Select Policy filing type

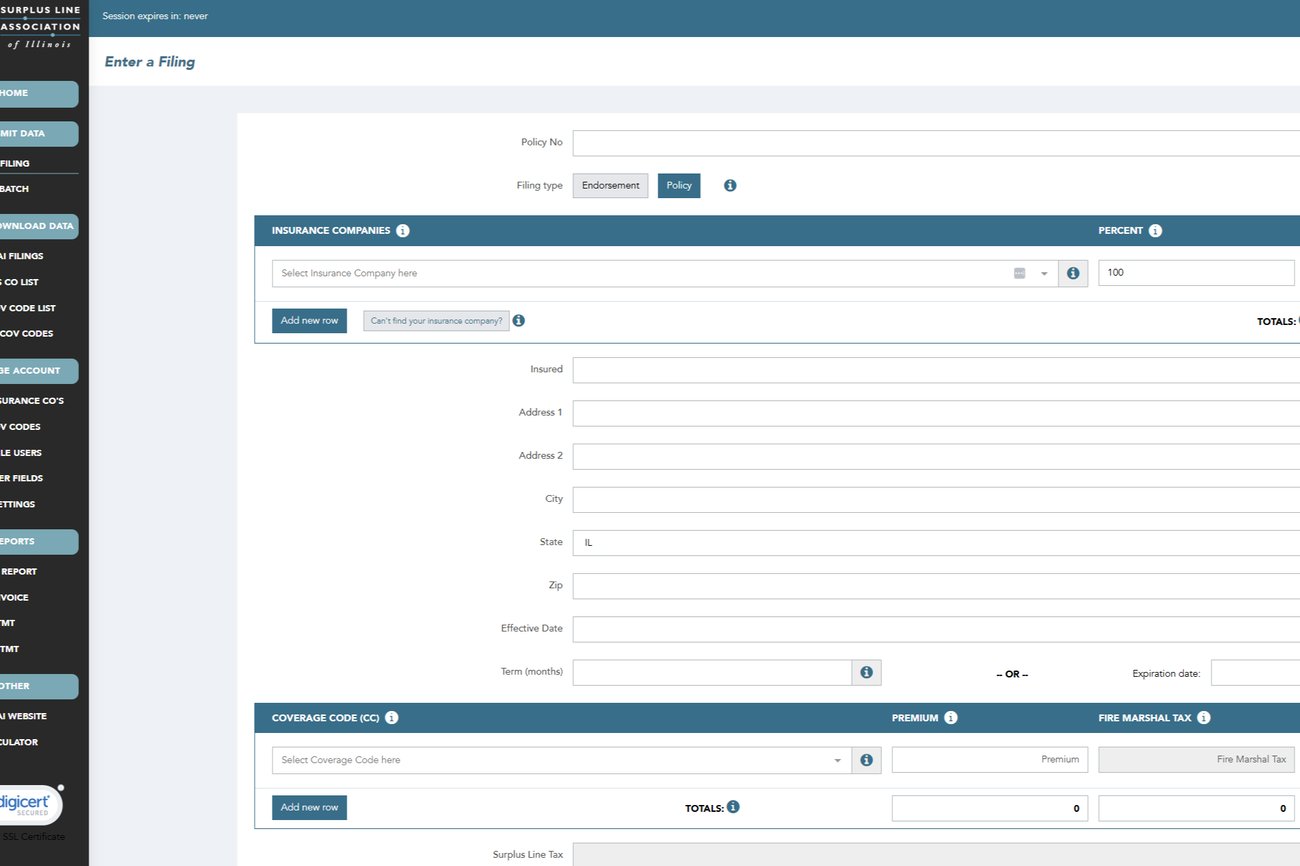click(x=679, y=186)
